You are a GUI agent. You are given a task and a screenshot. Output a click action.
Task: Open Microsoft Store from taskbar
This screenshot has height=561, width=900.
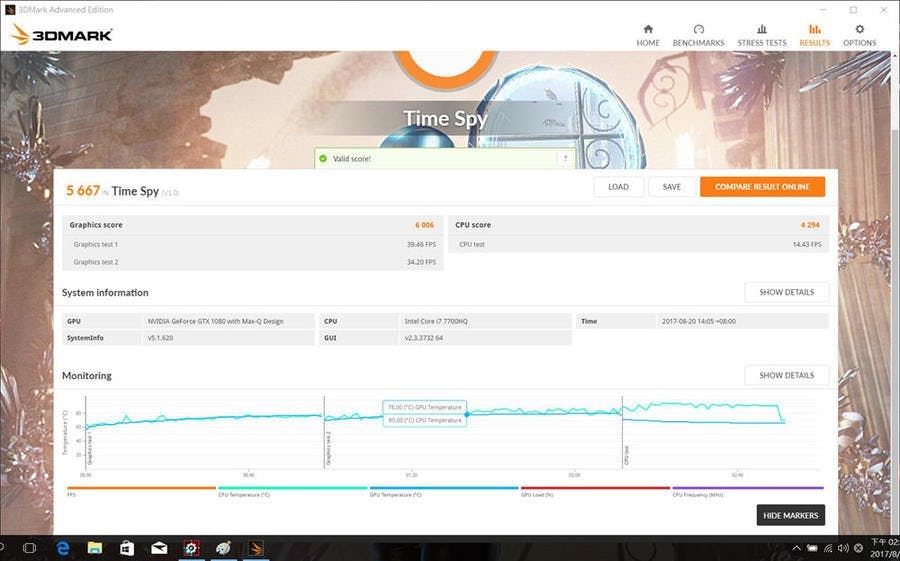point(127,548)
